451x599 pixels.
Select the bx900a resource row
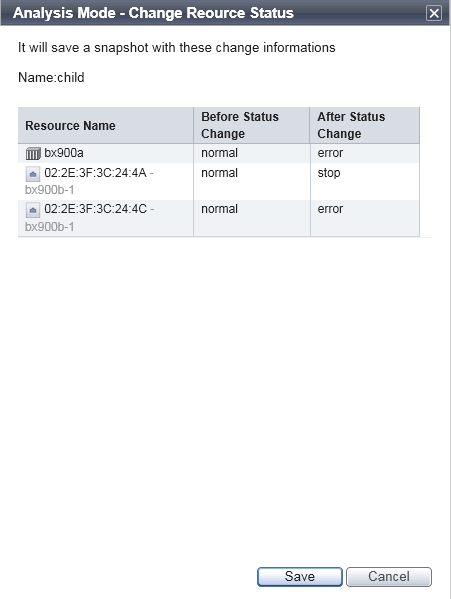pos(219,153)
